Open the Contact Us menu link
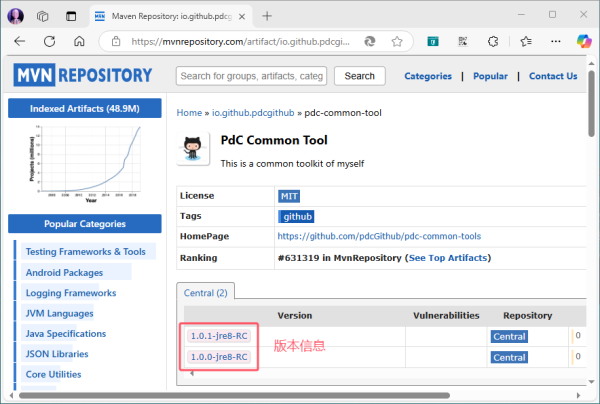 pos(553,76)
